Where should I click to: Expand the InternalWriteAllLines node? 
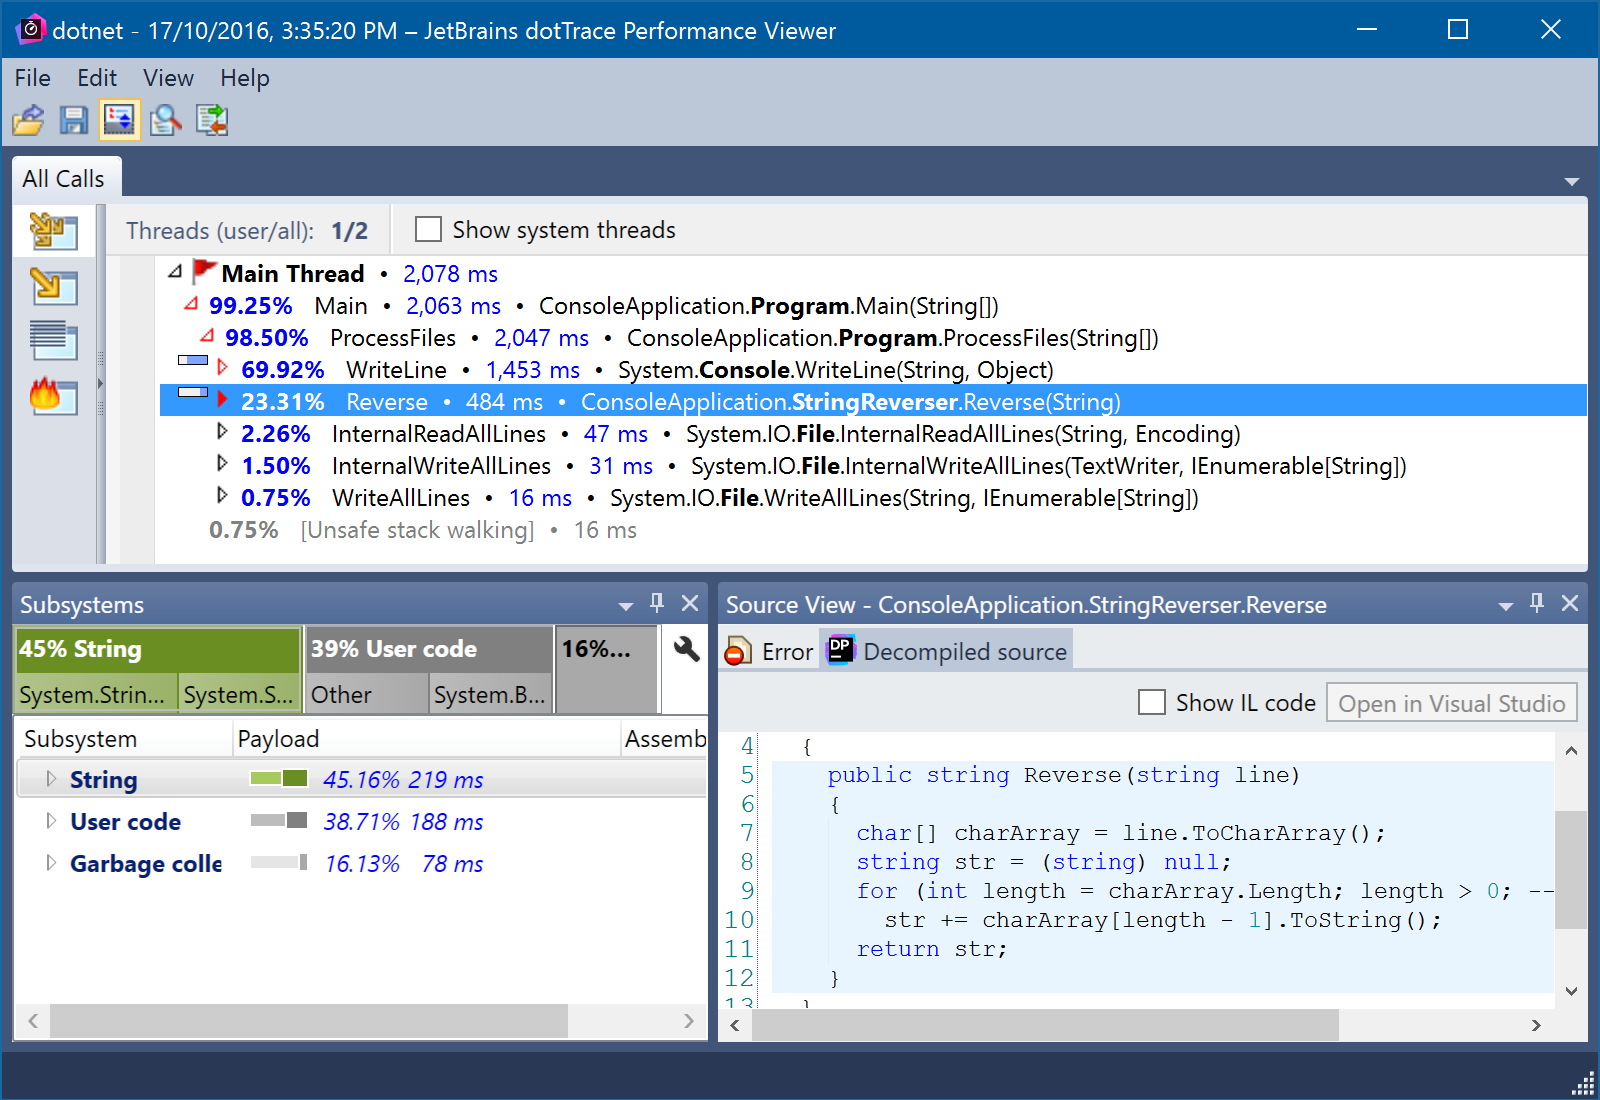coord(222,464)
